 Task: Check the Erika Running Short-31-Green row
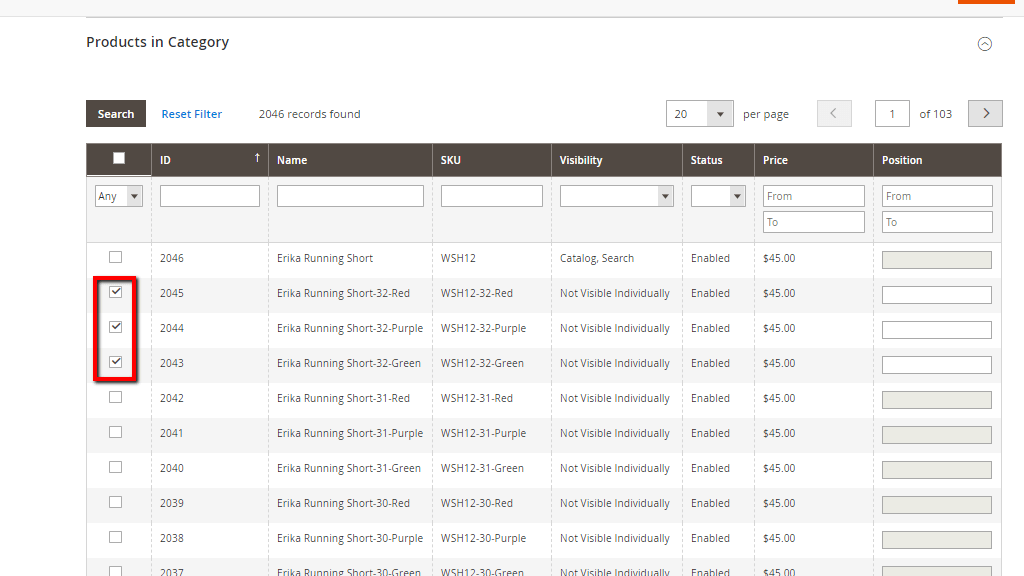pyautogui.click(x=115, y=467)
